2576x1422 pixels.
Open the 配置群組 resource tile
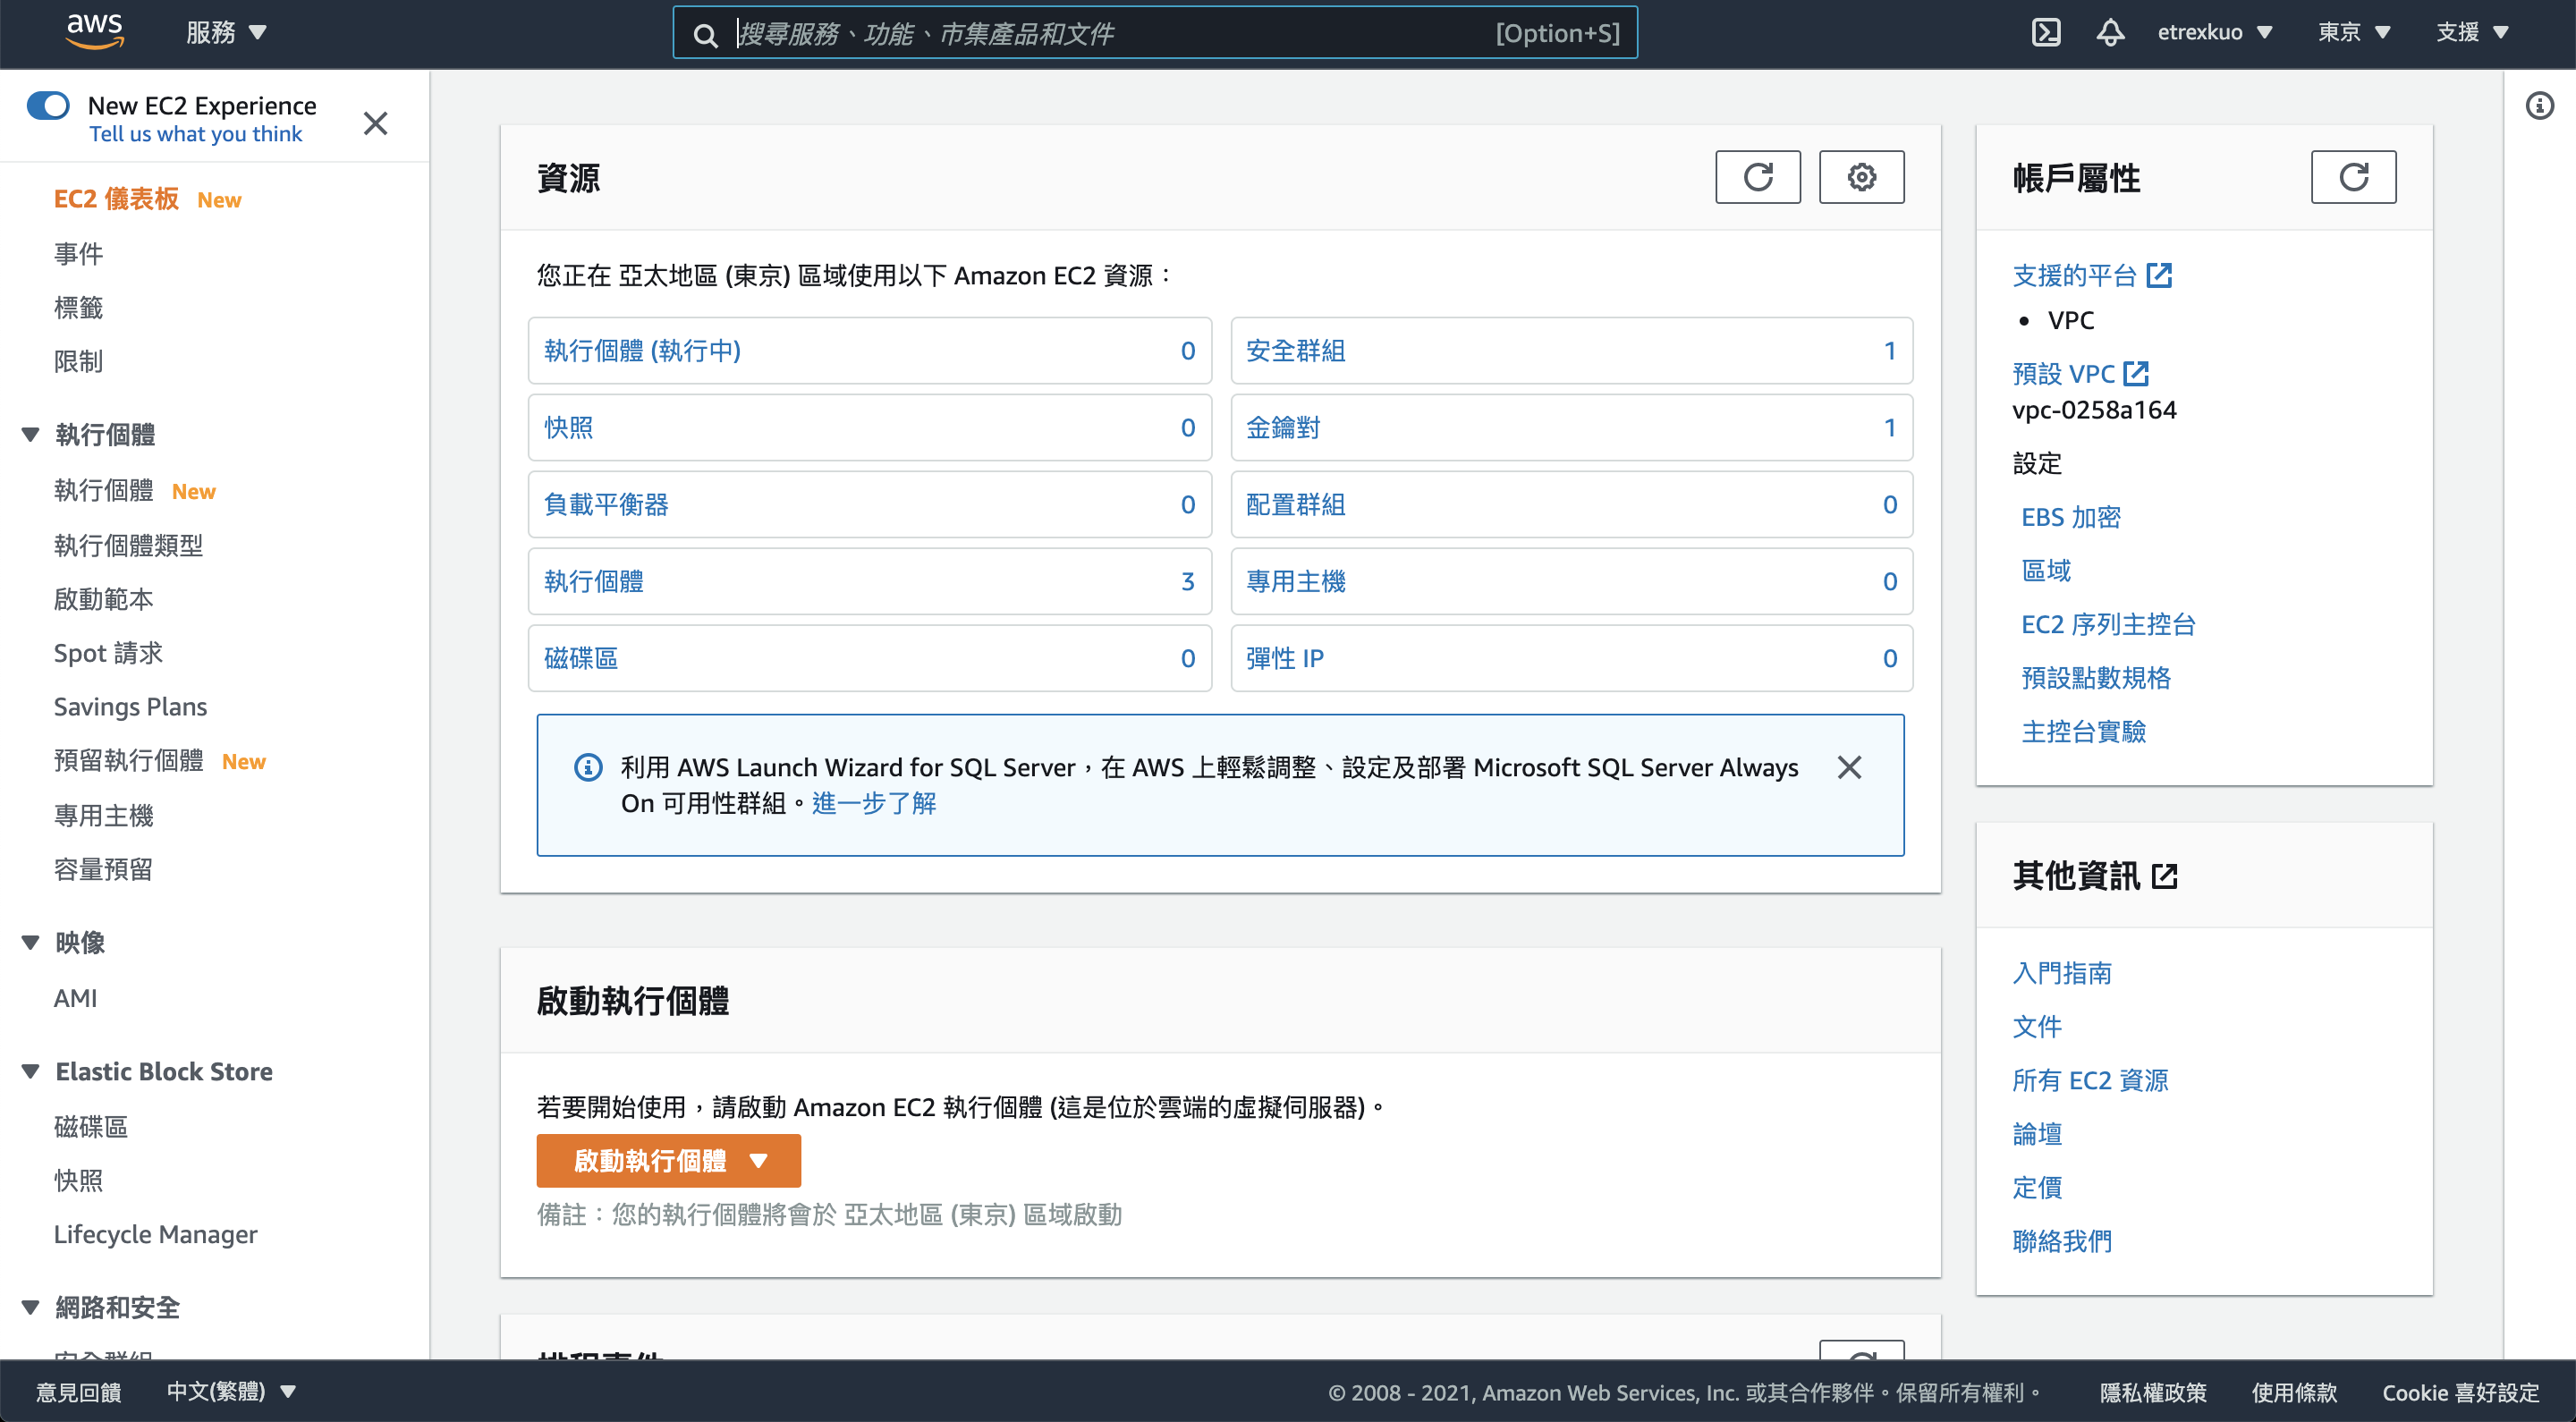pos(1572,505)
